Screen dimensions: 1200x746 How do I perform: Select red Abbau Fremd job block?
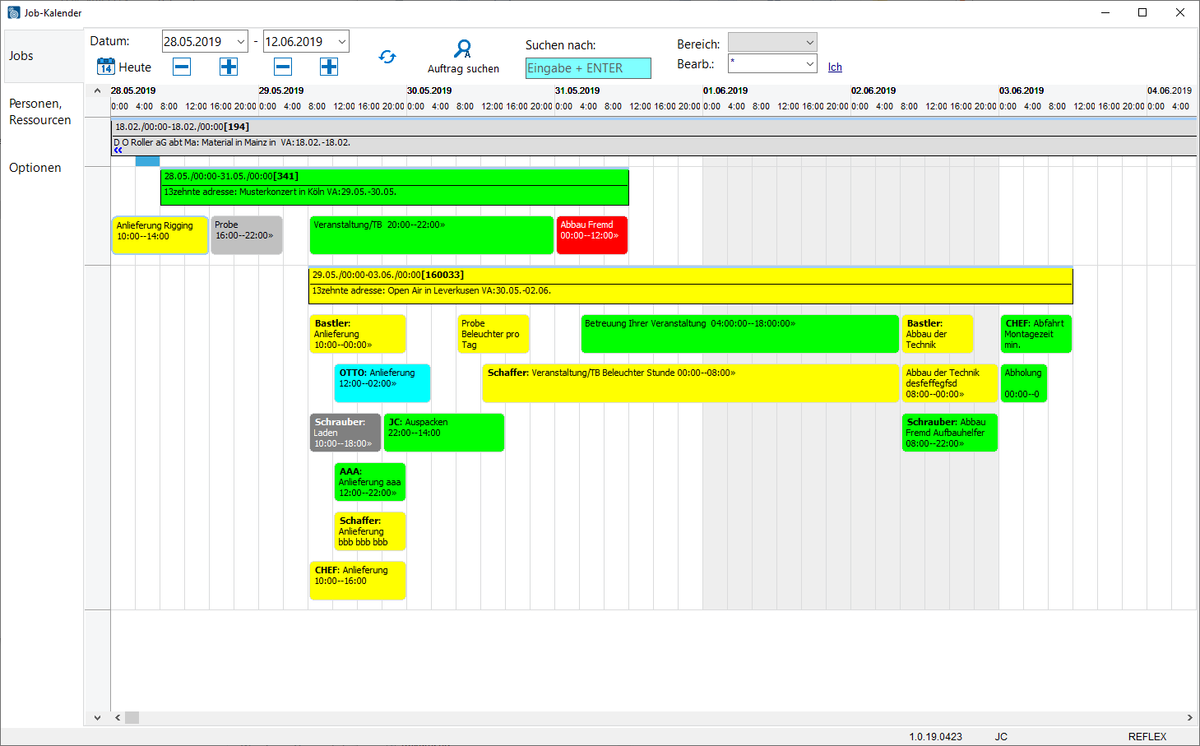click(591, 235)
